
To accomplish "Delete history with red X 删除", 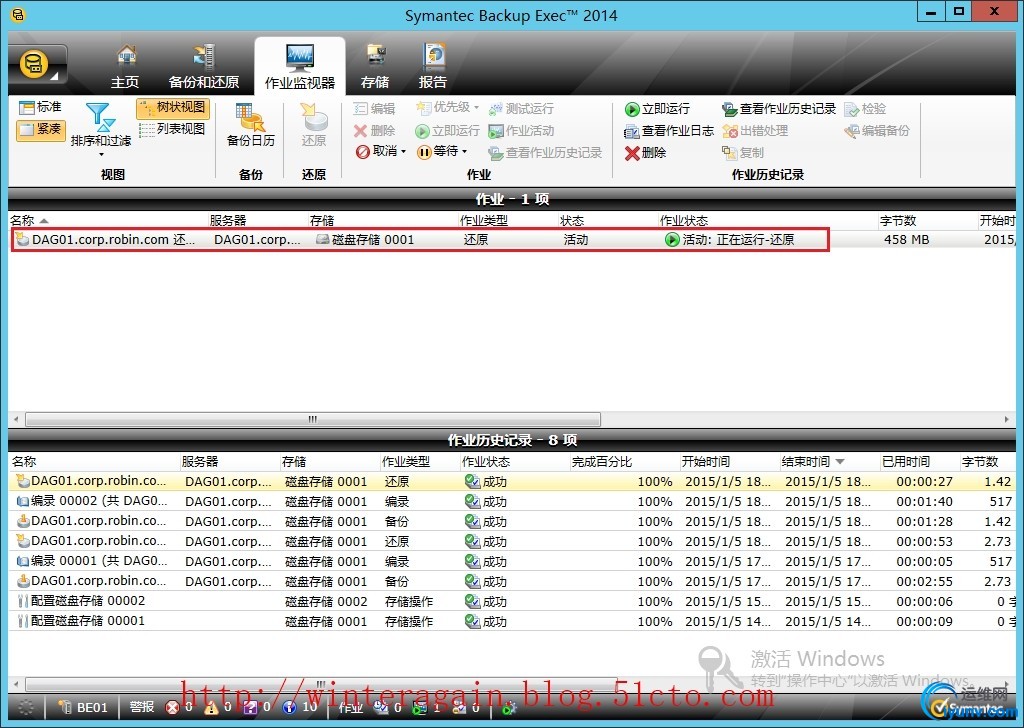I will [x=646, y=153].
